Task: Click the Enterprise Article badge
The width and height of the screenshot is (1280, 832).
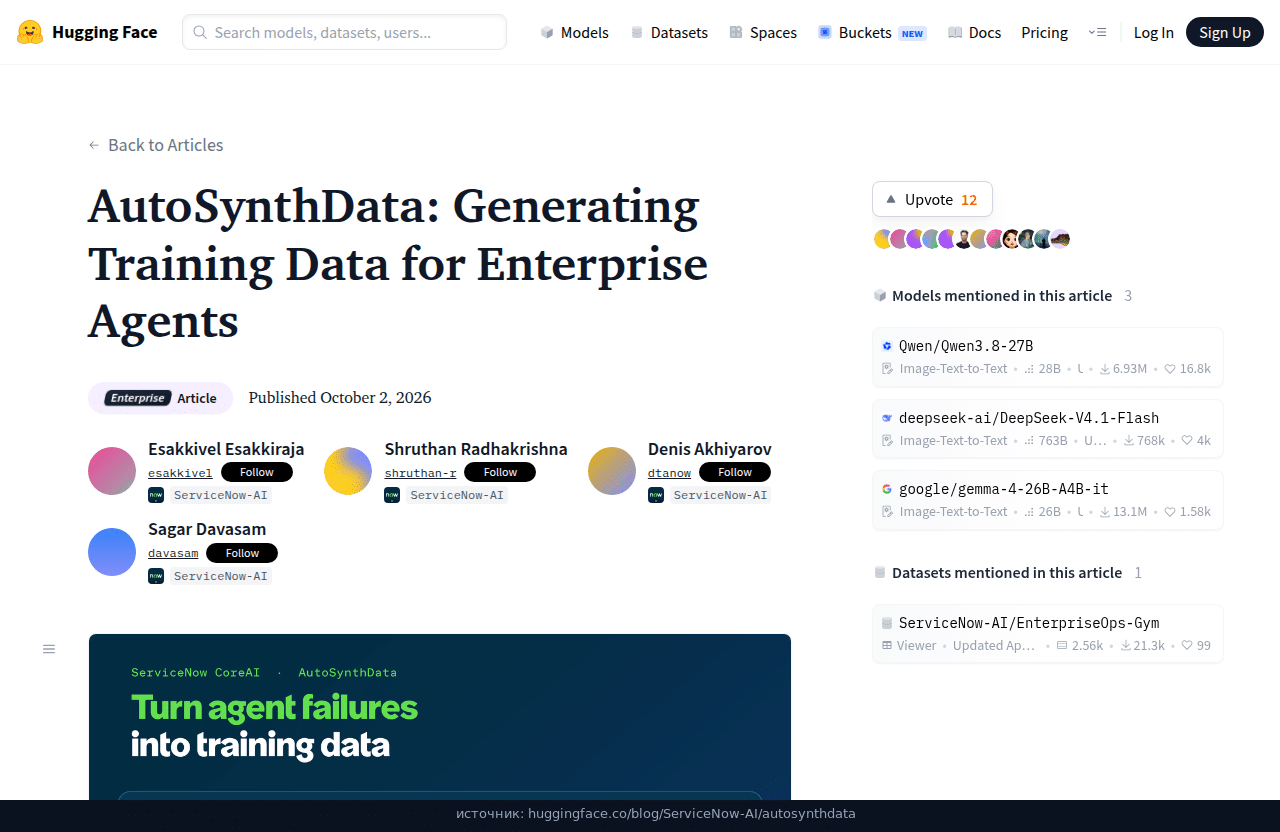Action: click(160, 398)
